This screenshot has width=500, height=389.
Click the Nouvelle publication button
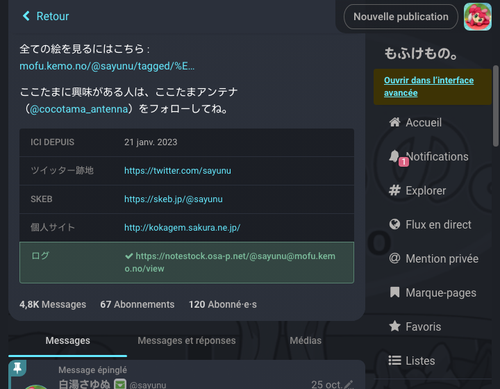401,17
